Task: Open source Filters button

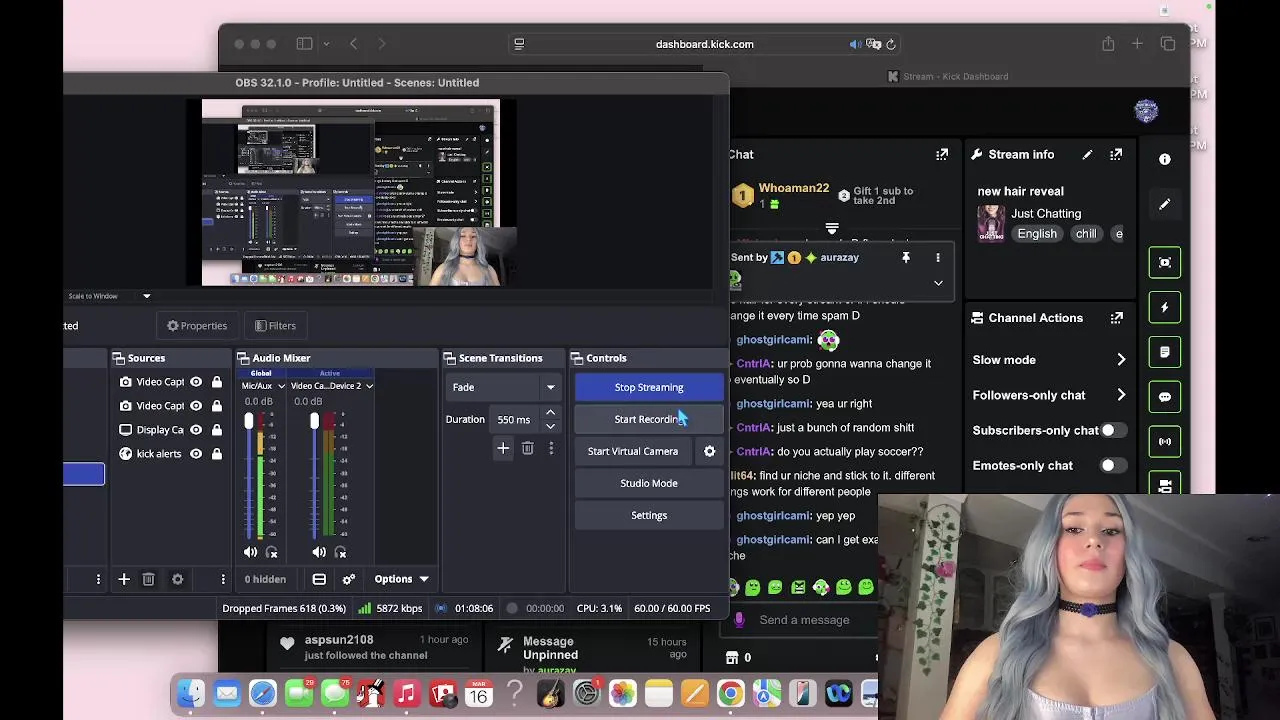Action: 275,326
